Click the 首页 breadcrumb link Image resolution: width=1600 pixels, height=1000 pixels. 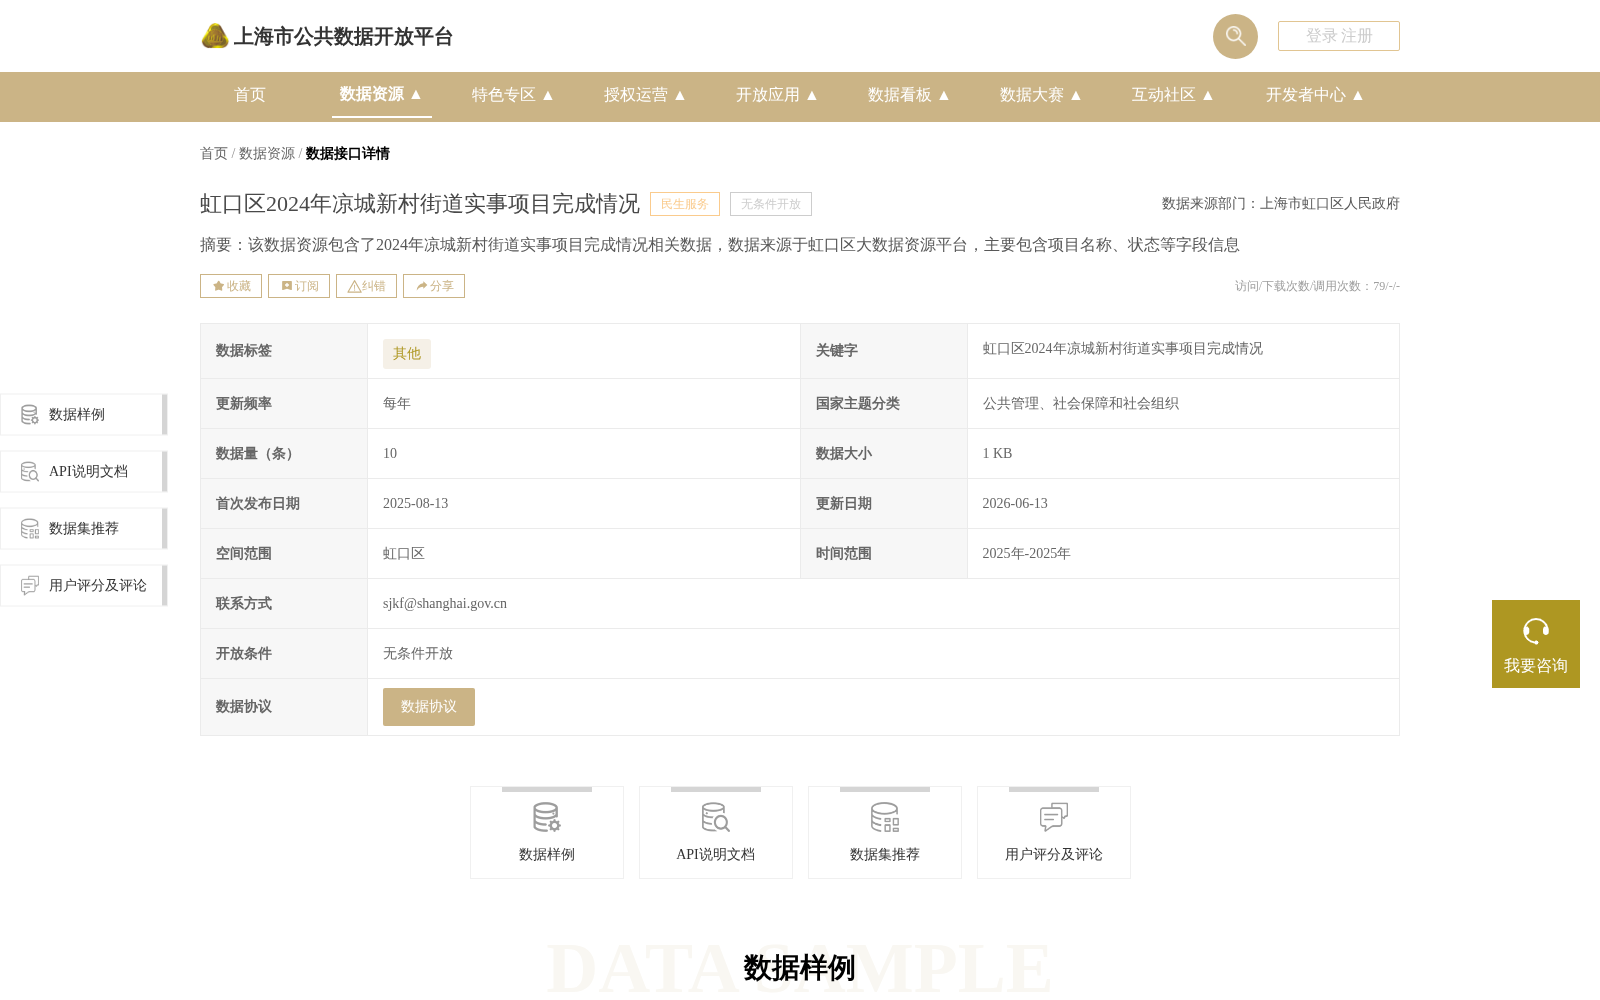(x=214, y=154)
